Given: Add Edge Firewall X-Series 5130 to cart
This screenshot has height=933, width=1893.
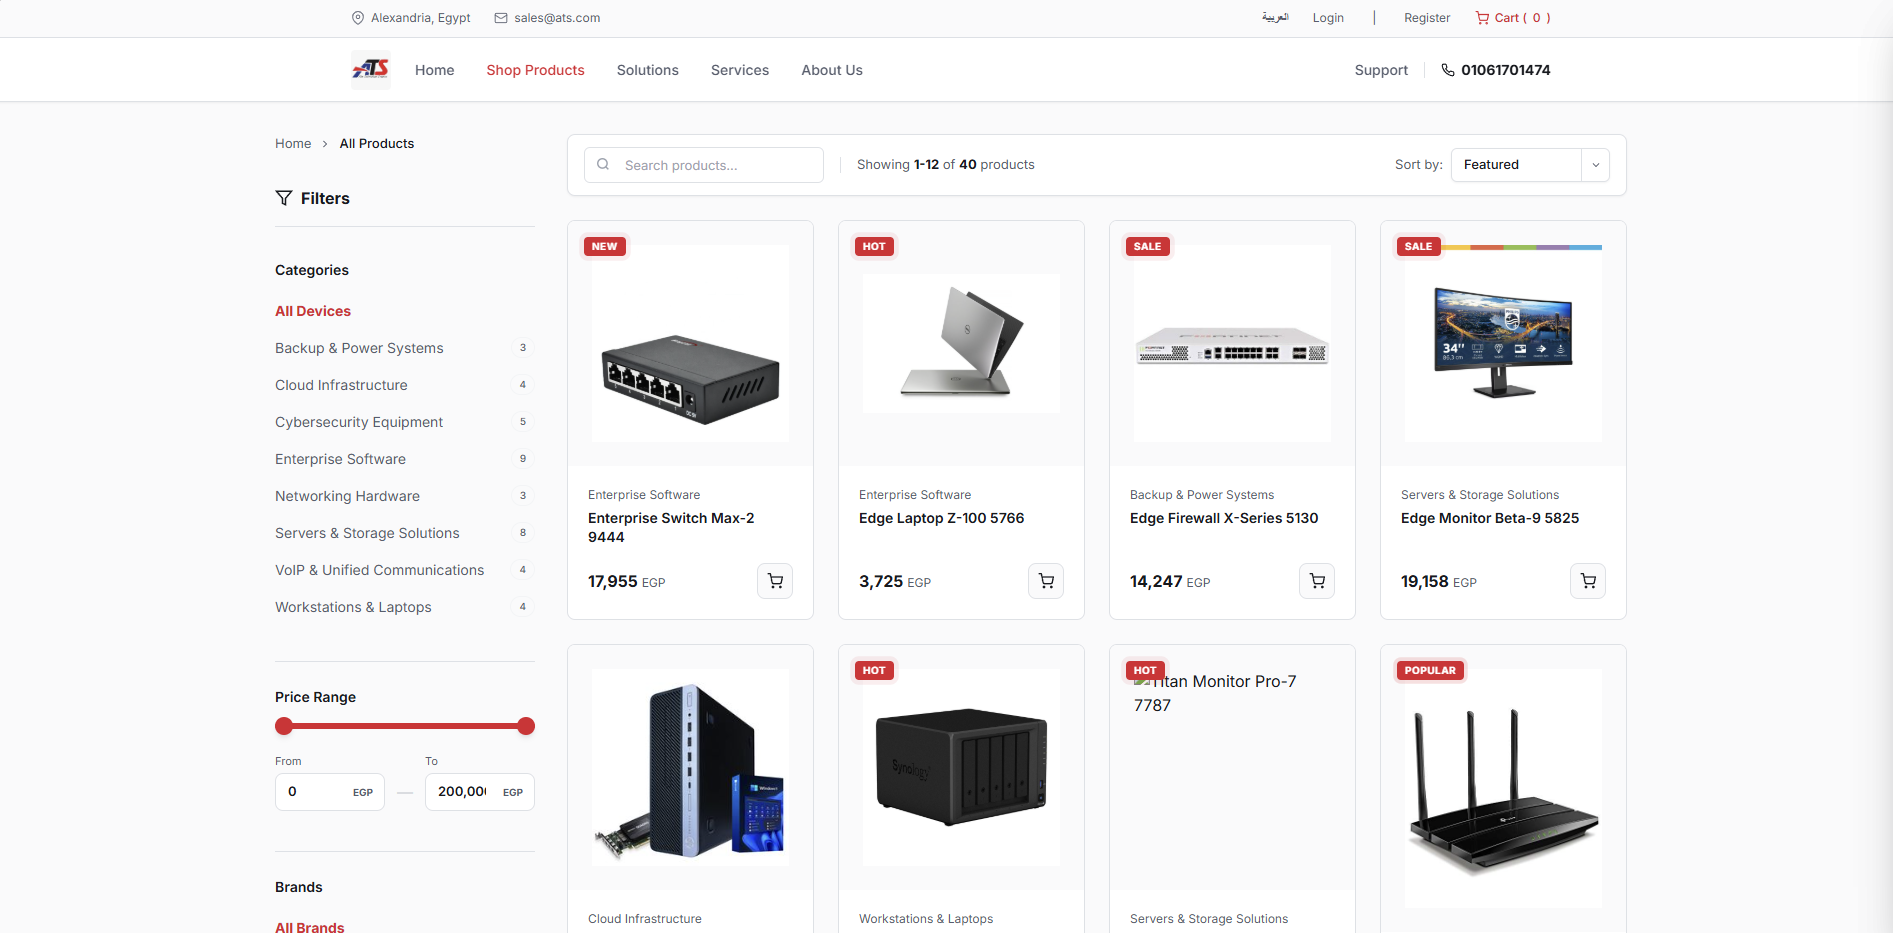Looking at the screenshot, I should pyautogui.click(x=1317, y=581).
